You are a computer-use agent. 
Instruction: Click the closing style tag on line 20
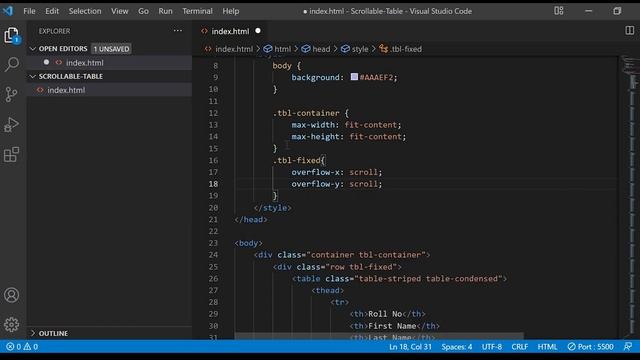(273, 208)
